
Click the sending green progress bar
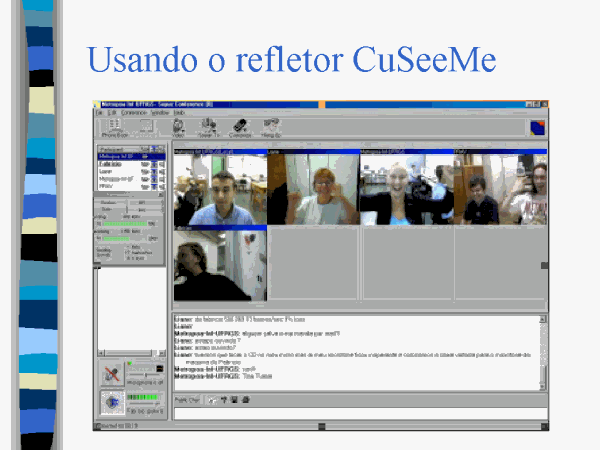pyautogui.click(x=125, y=224)
